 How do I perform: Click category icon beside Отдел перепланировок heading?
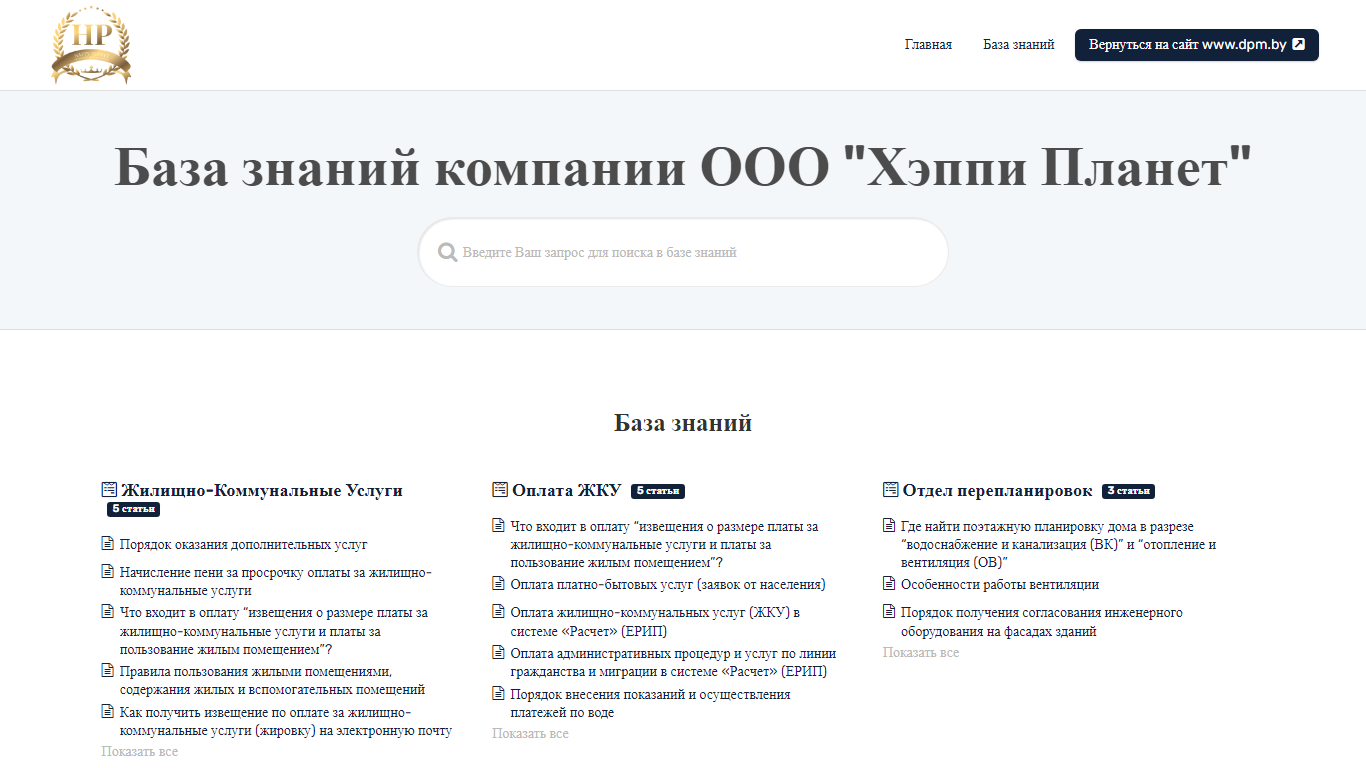pos(890,490)
